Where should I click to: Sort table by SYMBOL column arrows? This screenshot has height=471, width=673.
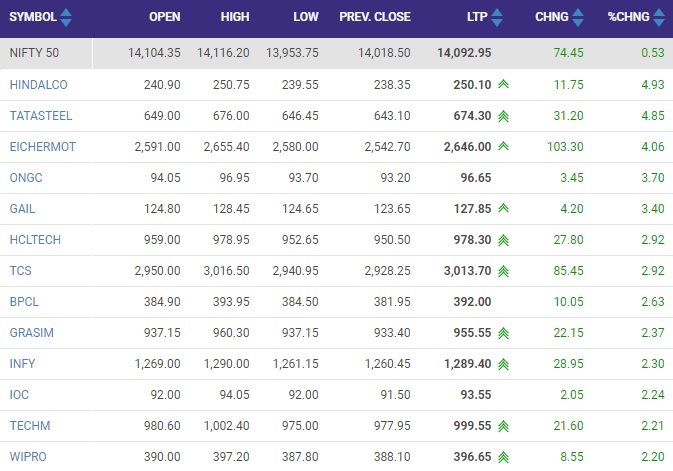pos(66,17)
